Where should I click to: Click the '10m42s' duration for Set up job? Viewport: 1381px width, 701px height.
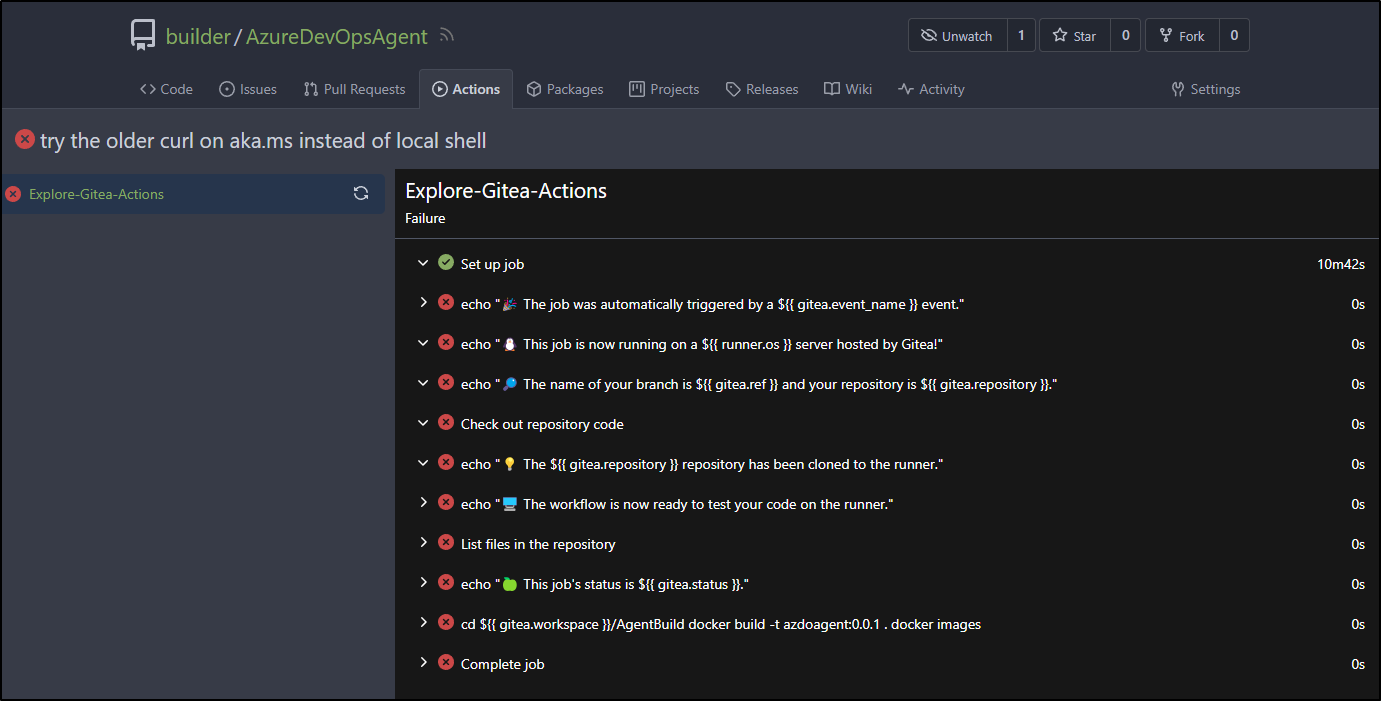(x=1341, y=264)
